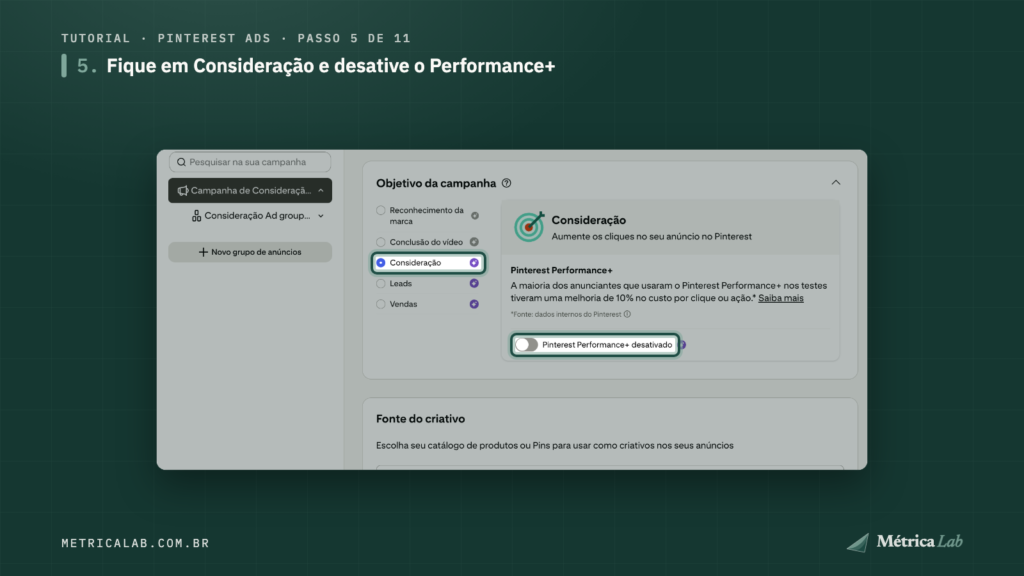Select Reconhecimento da marca radio button
1024x576 pixels.
[381, 210]
